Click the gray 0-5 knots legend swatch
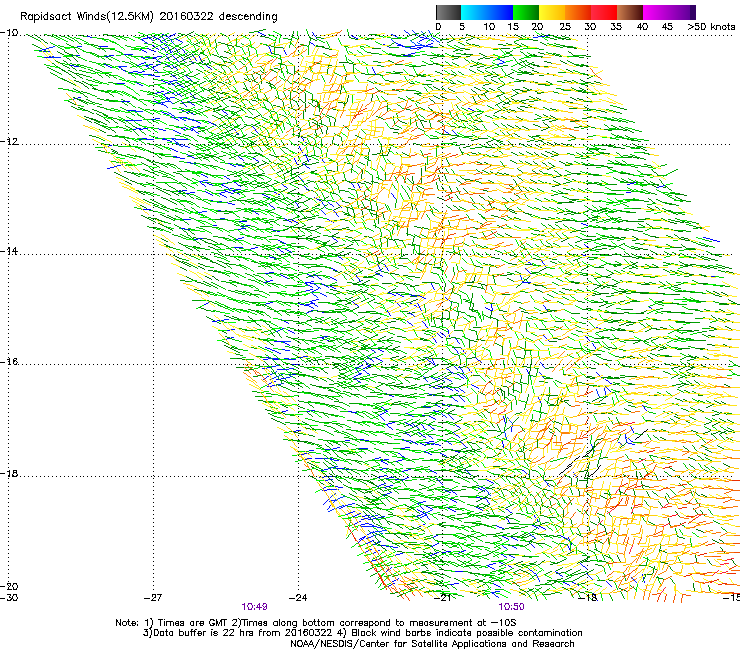The height and width of the screenshot is (650, 740). tap(448, 12)
